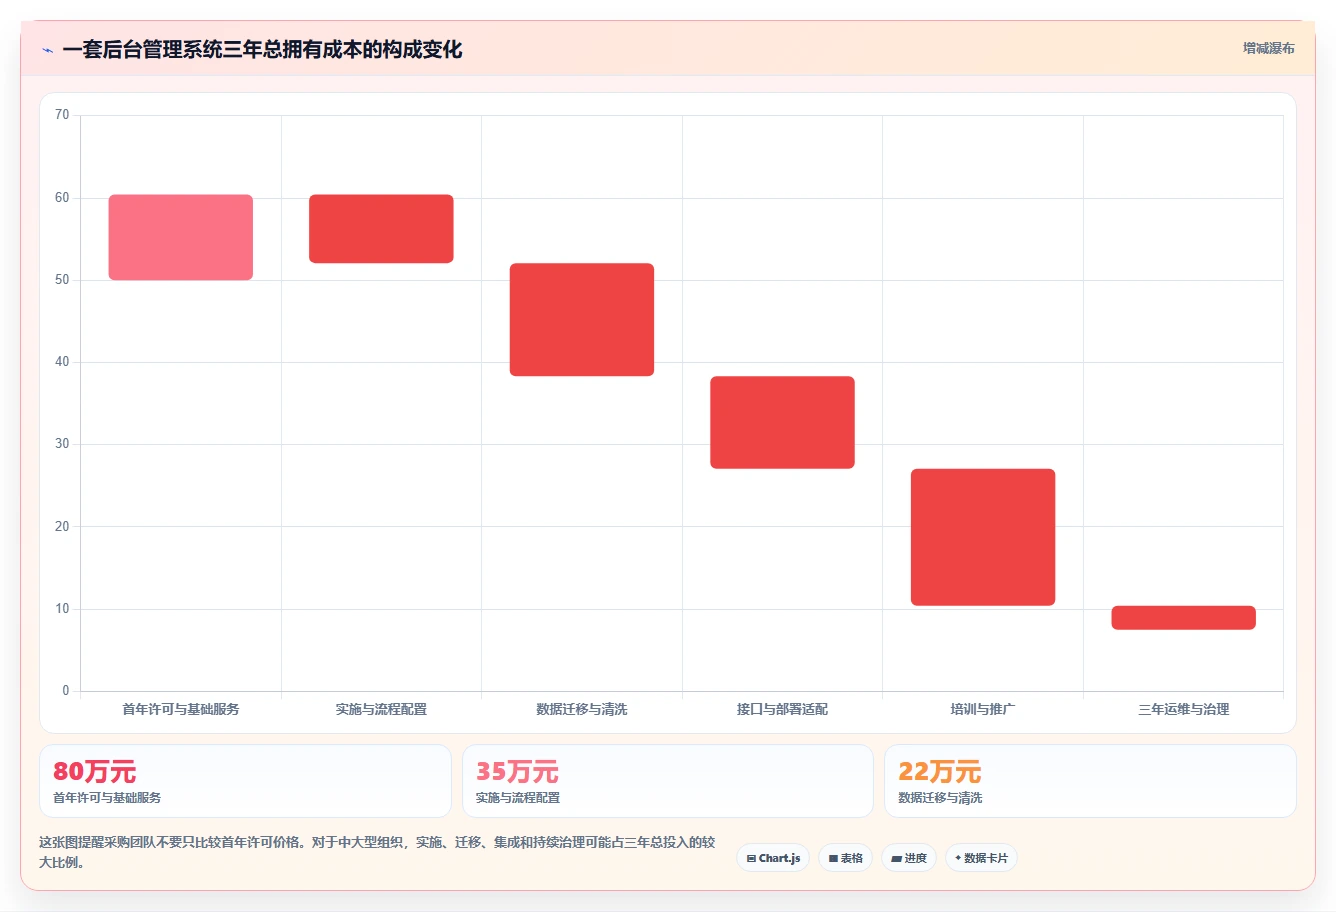Viewport: 1336px width, 912px height.
Task: Click the y-axis value 40
Action: (62, 362)
